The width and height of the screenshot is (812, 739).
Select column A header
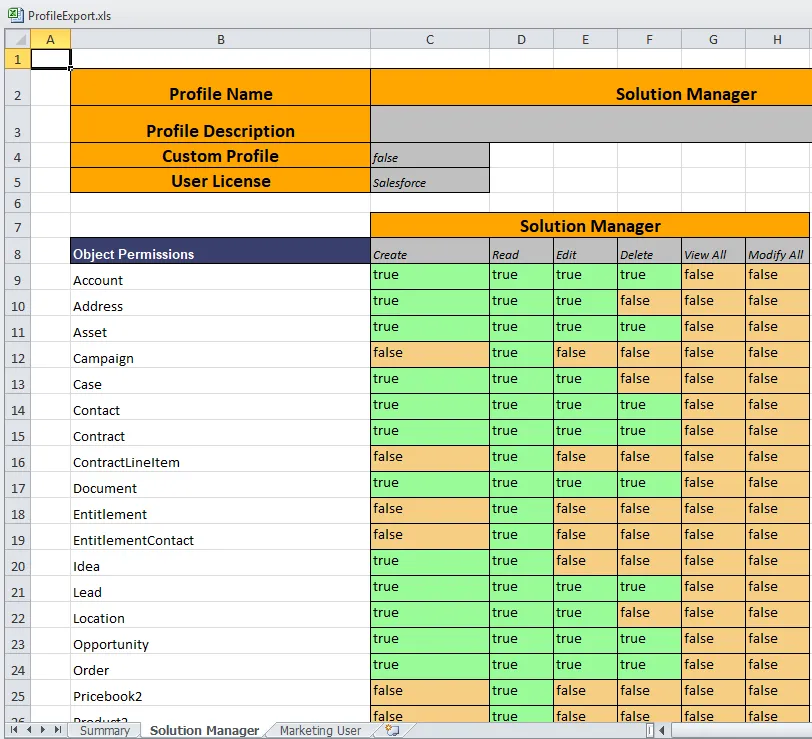pos(50,39)
